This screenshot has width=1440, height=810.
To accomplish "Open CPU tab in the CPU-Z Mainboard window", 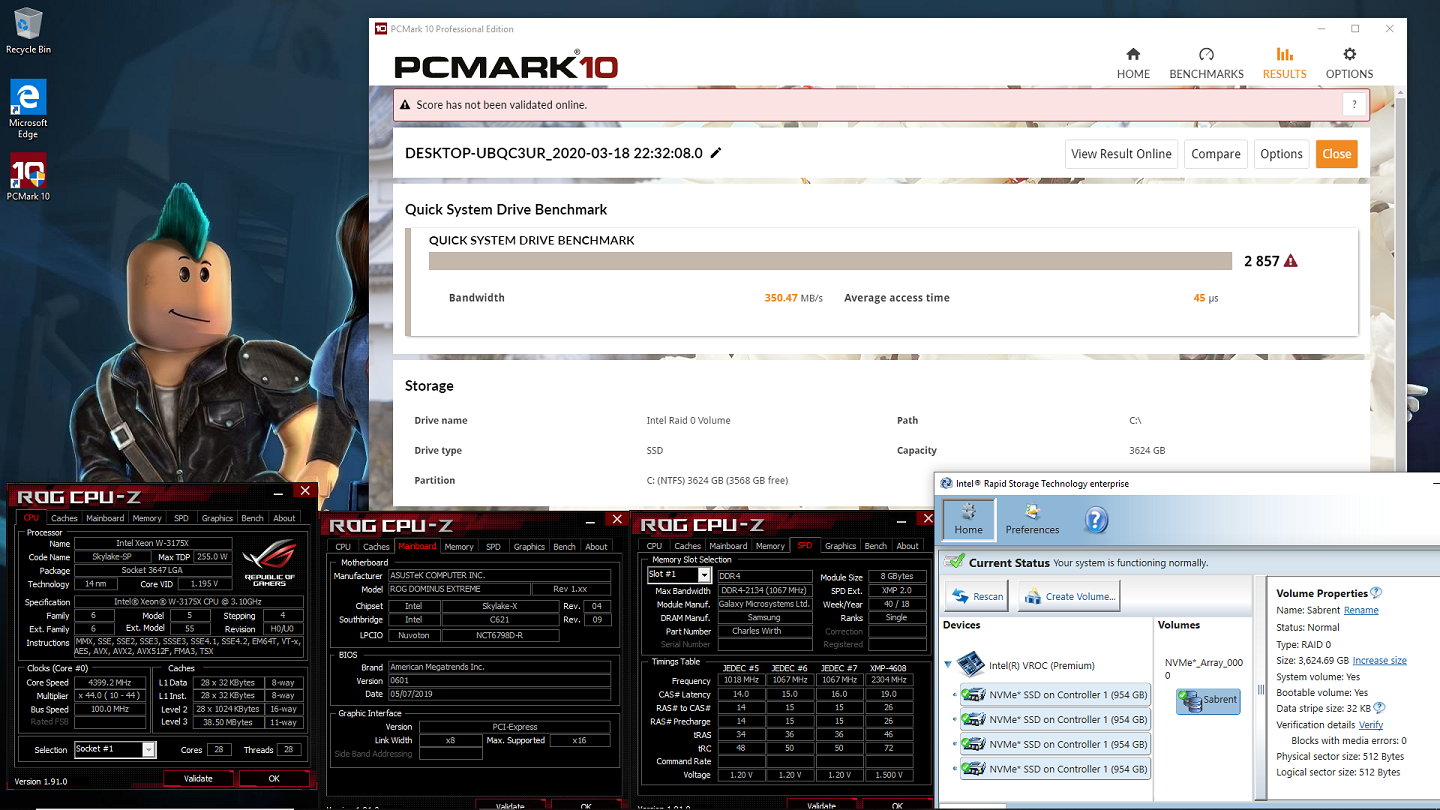I will [x=343, y=546].
